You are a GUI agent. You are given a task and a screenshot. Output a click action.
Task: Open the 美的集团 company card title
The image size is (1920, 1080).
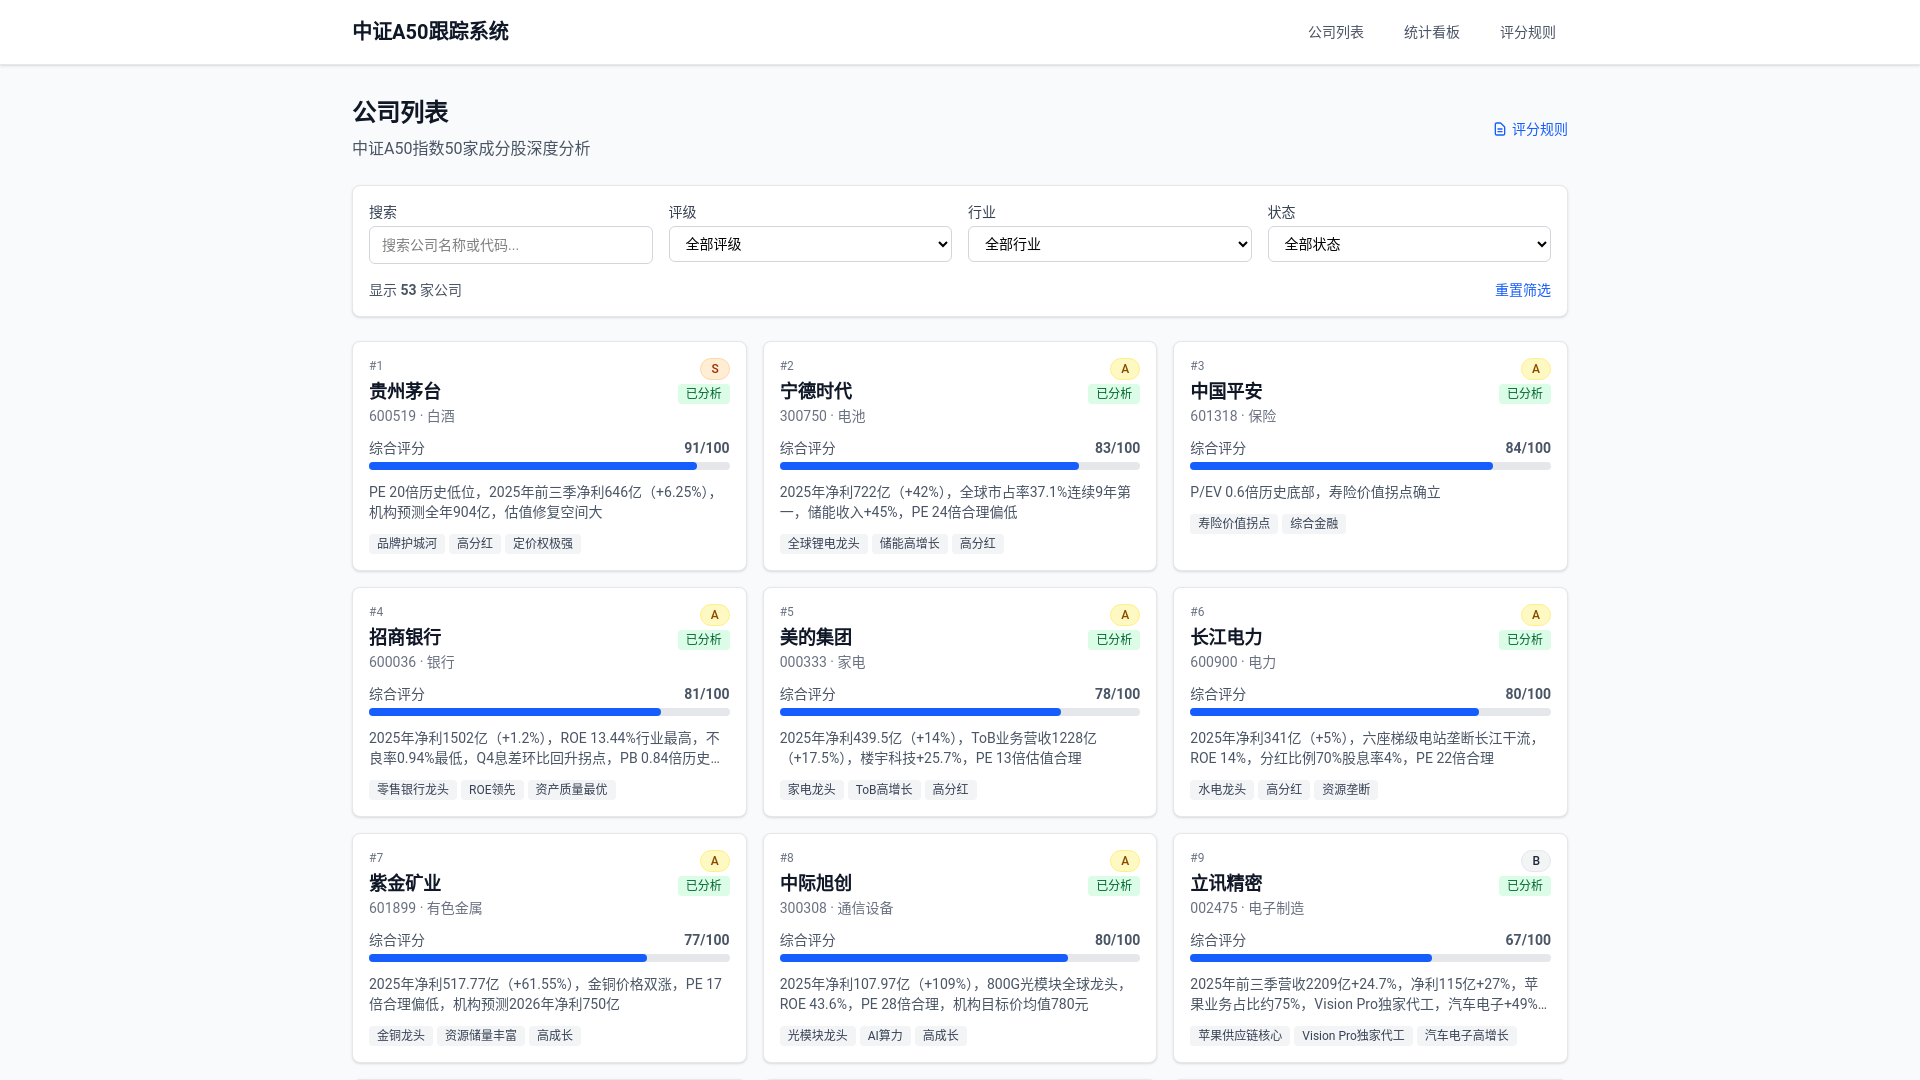816,637
